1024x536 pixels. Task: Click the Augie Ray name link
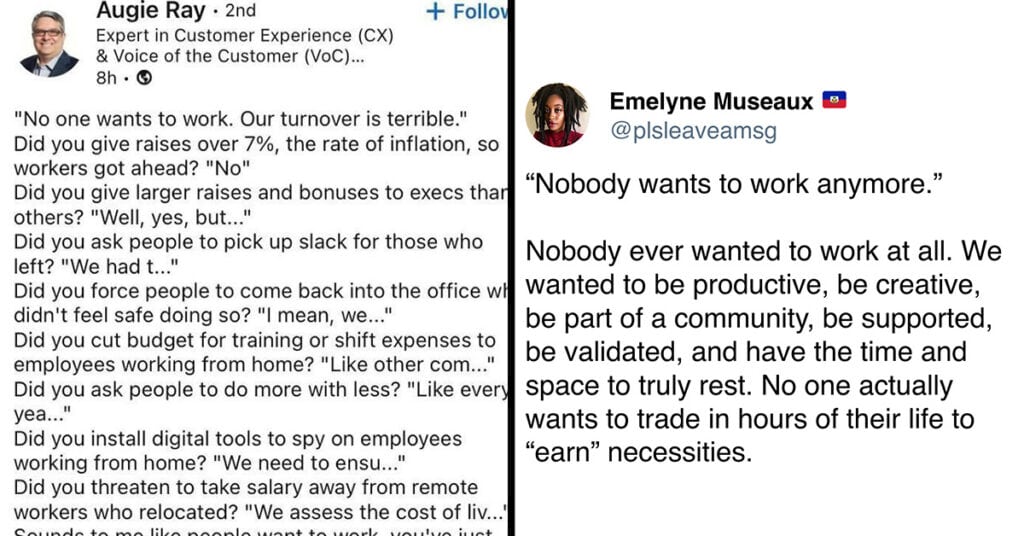point(151,10)
